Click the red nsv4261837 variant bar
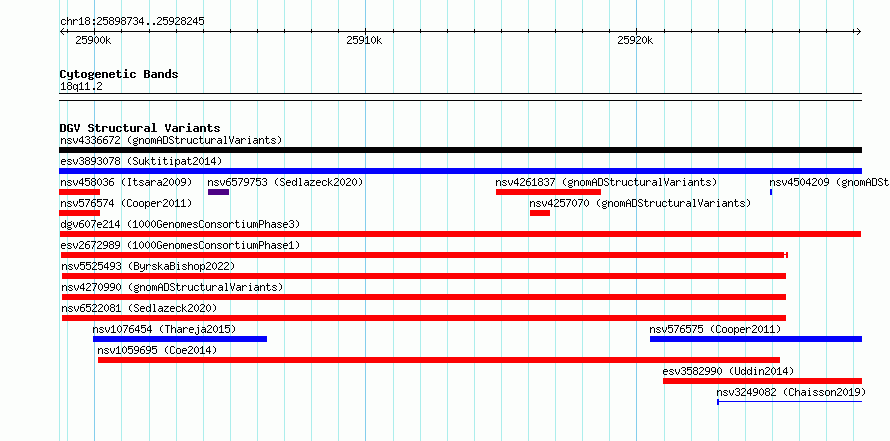Screen dimensions: 890x441 pyautogui.click(x=548, y=192)
